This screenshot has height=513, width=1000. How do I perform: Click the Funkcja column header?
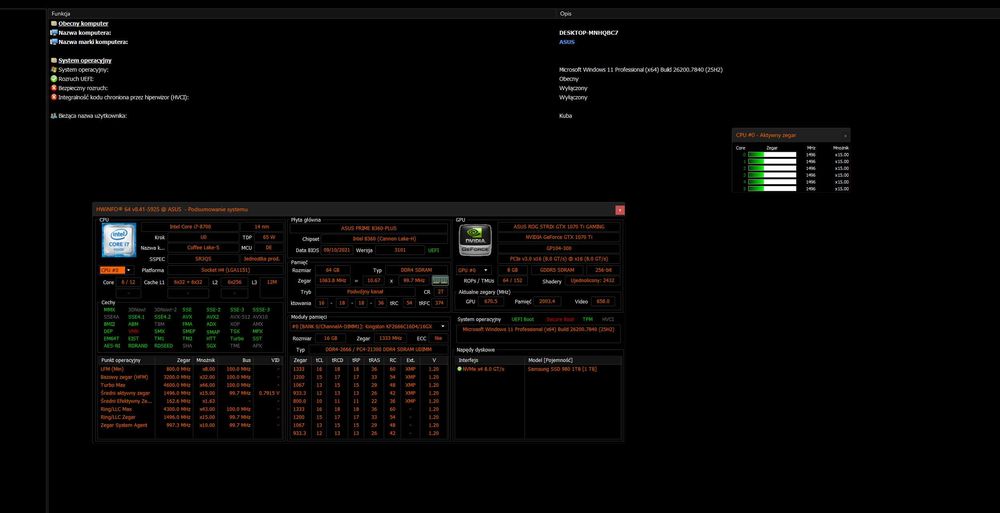tap(61, 13)
